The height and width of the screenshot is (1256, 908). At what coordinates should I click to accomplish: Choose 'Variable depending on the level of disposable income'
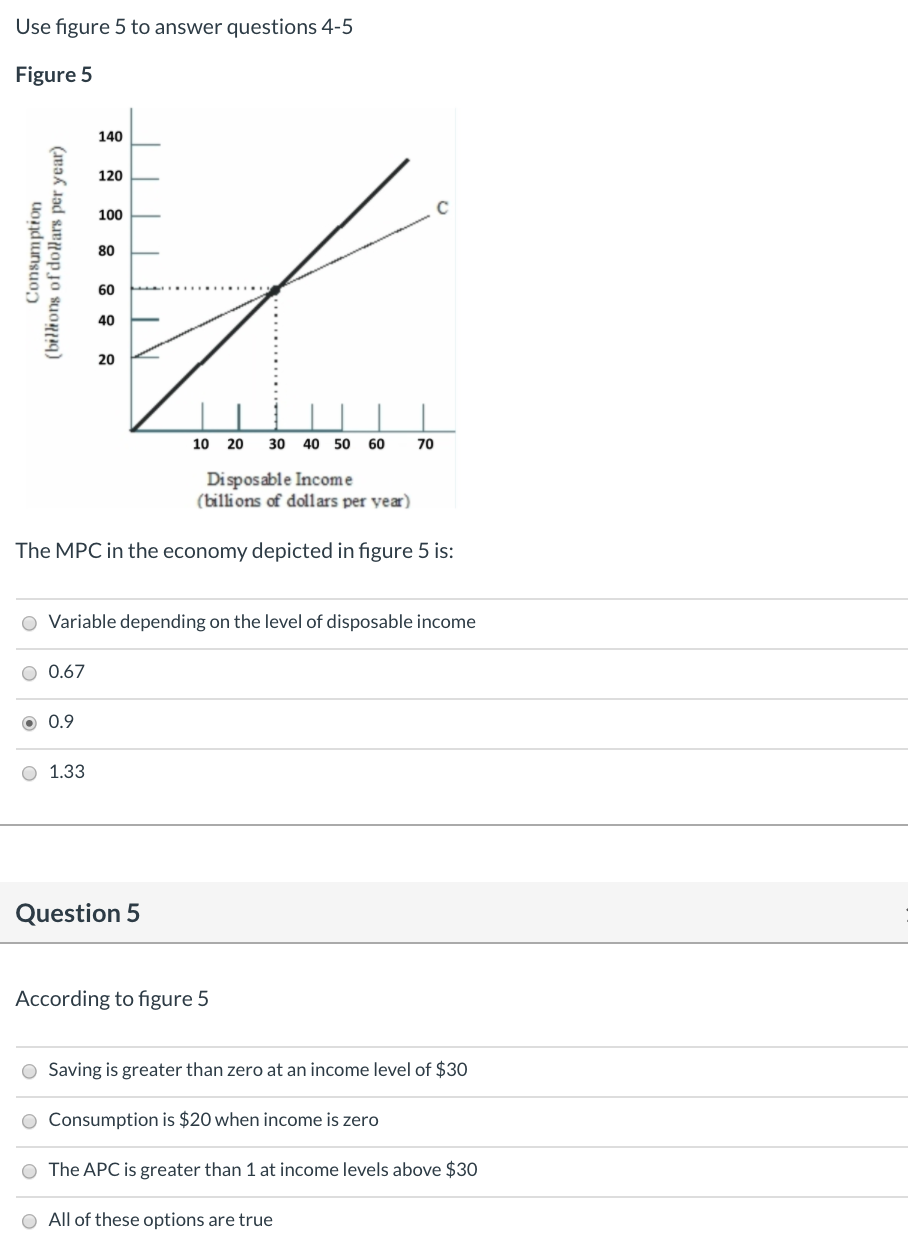(x=30, y=622)
